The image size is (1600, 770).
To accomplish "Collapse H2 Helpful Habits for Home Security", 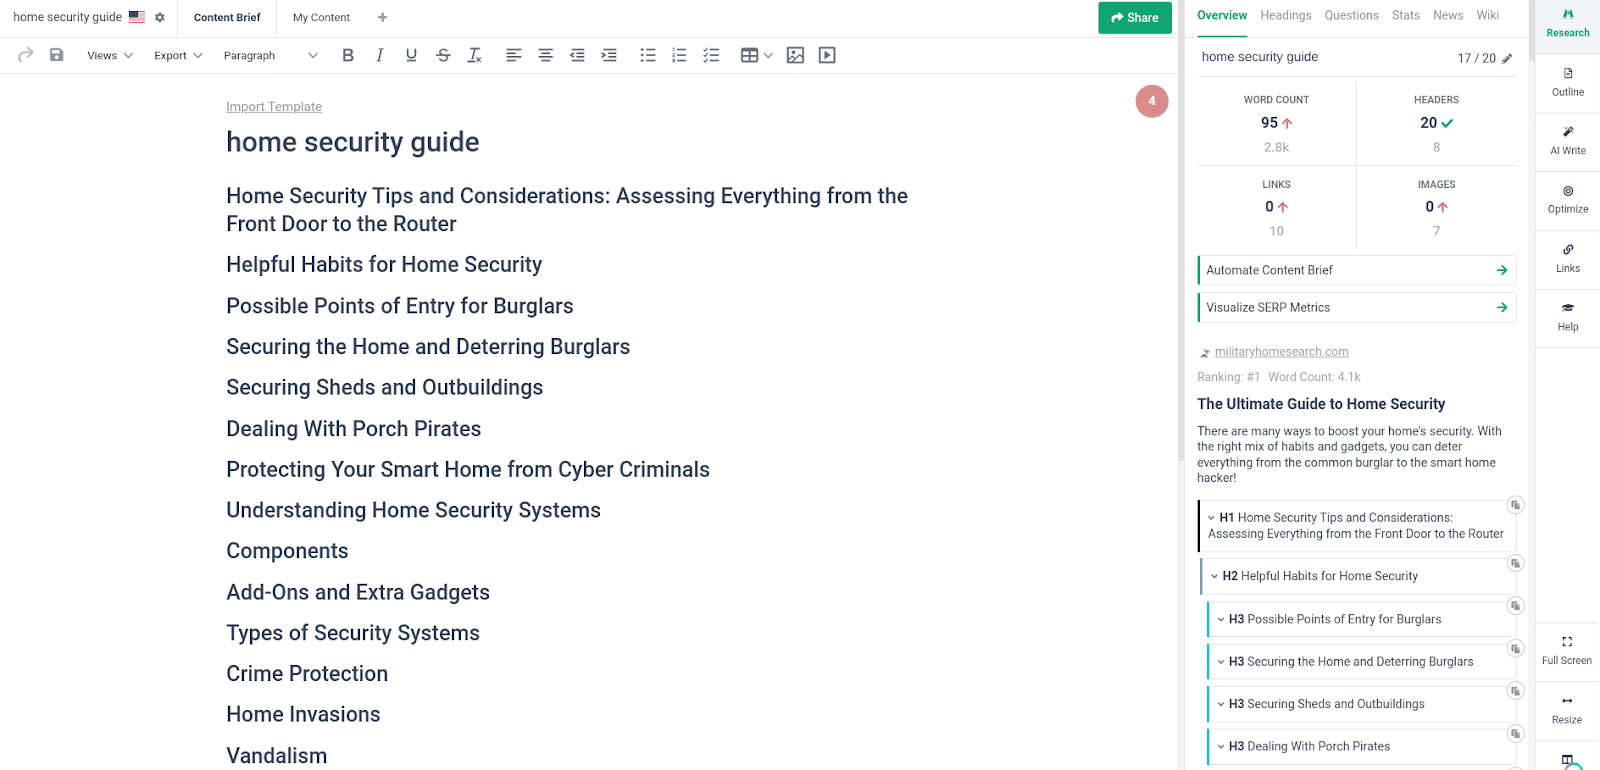I will pyautogui.click(x=1215, y=576).
